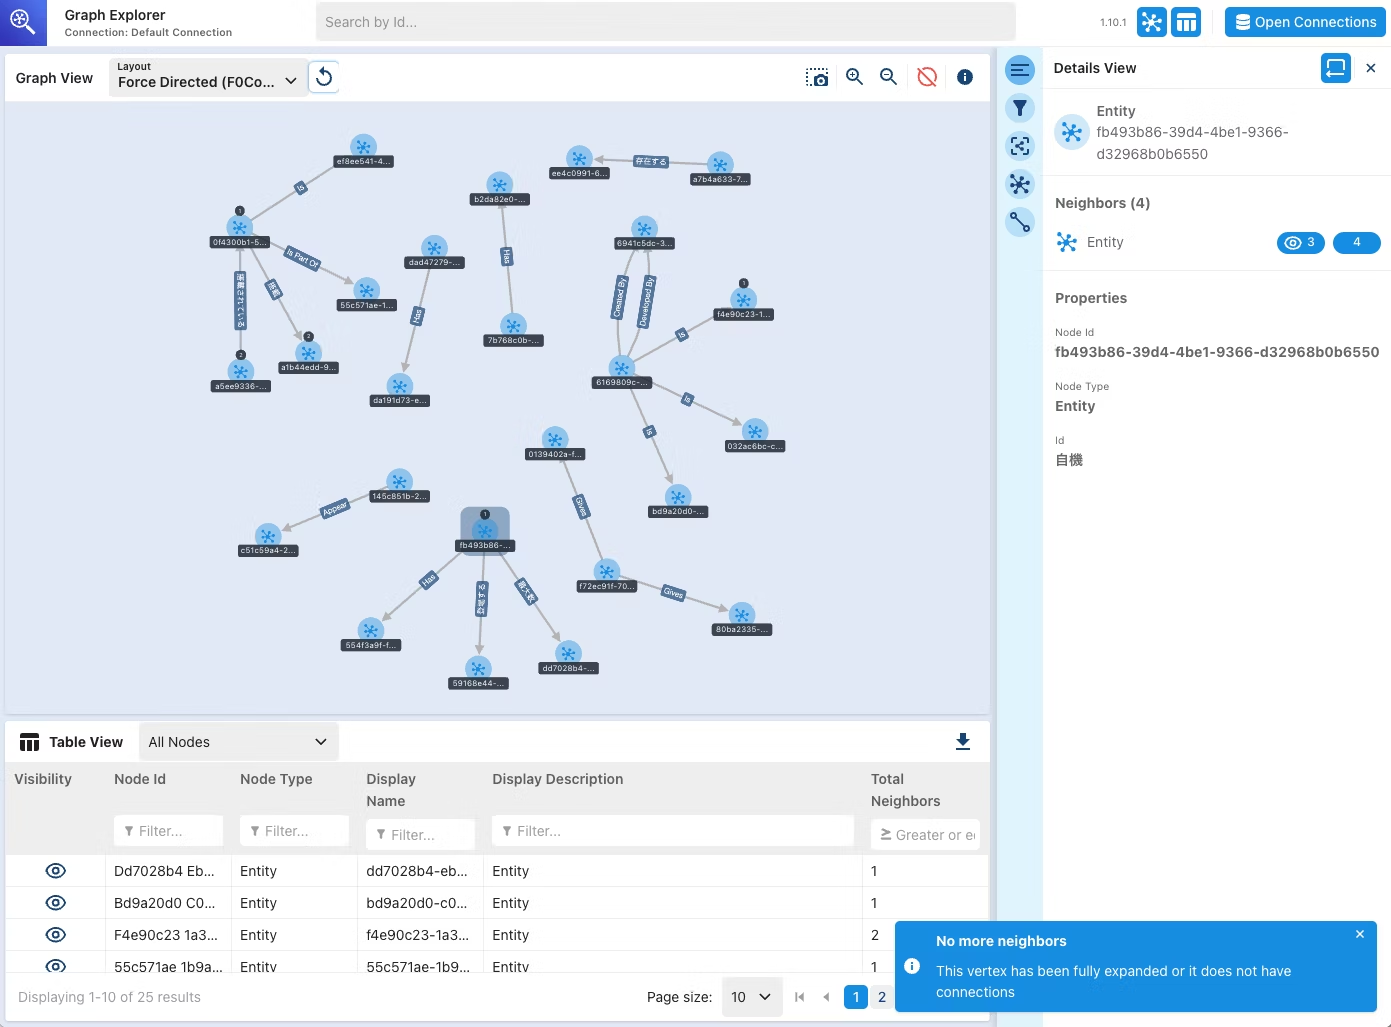Select the 0f4300b1 graph node
This screenshot has height=1027, width=1391.
[x=240, y=228]
